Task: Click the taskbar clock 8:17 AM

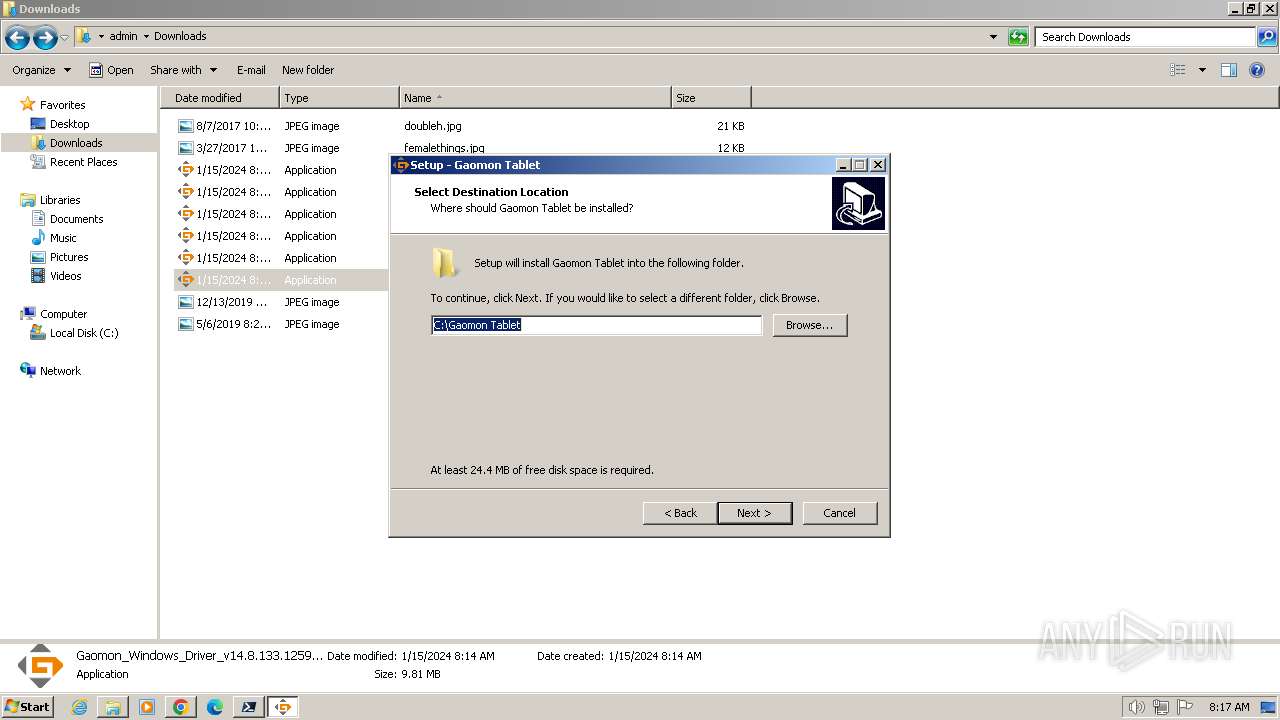Action: pos(1229,707)
